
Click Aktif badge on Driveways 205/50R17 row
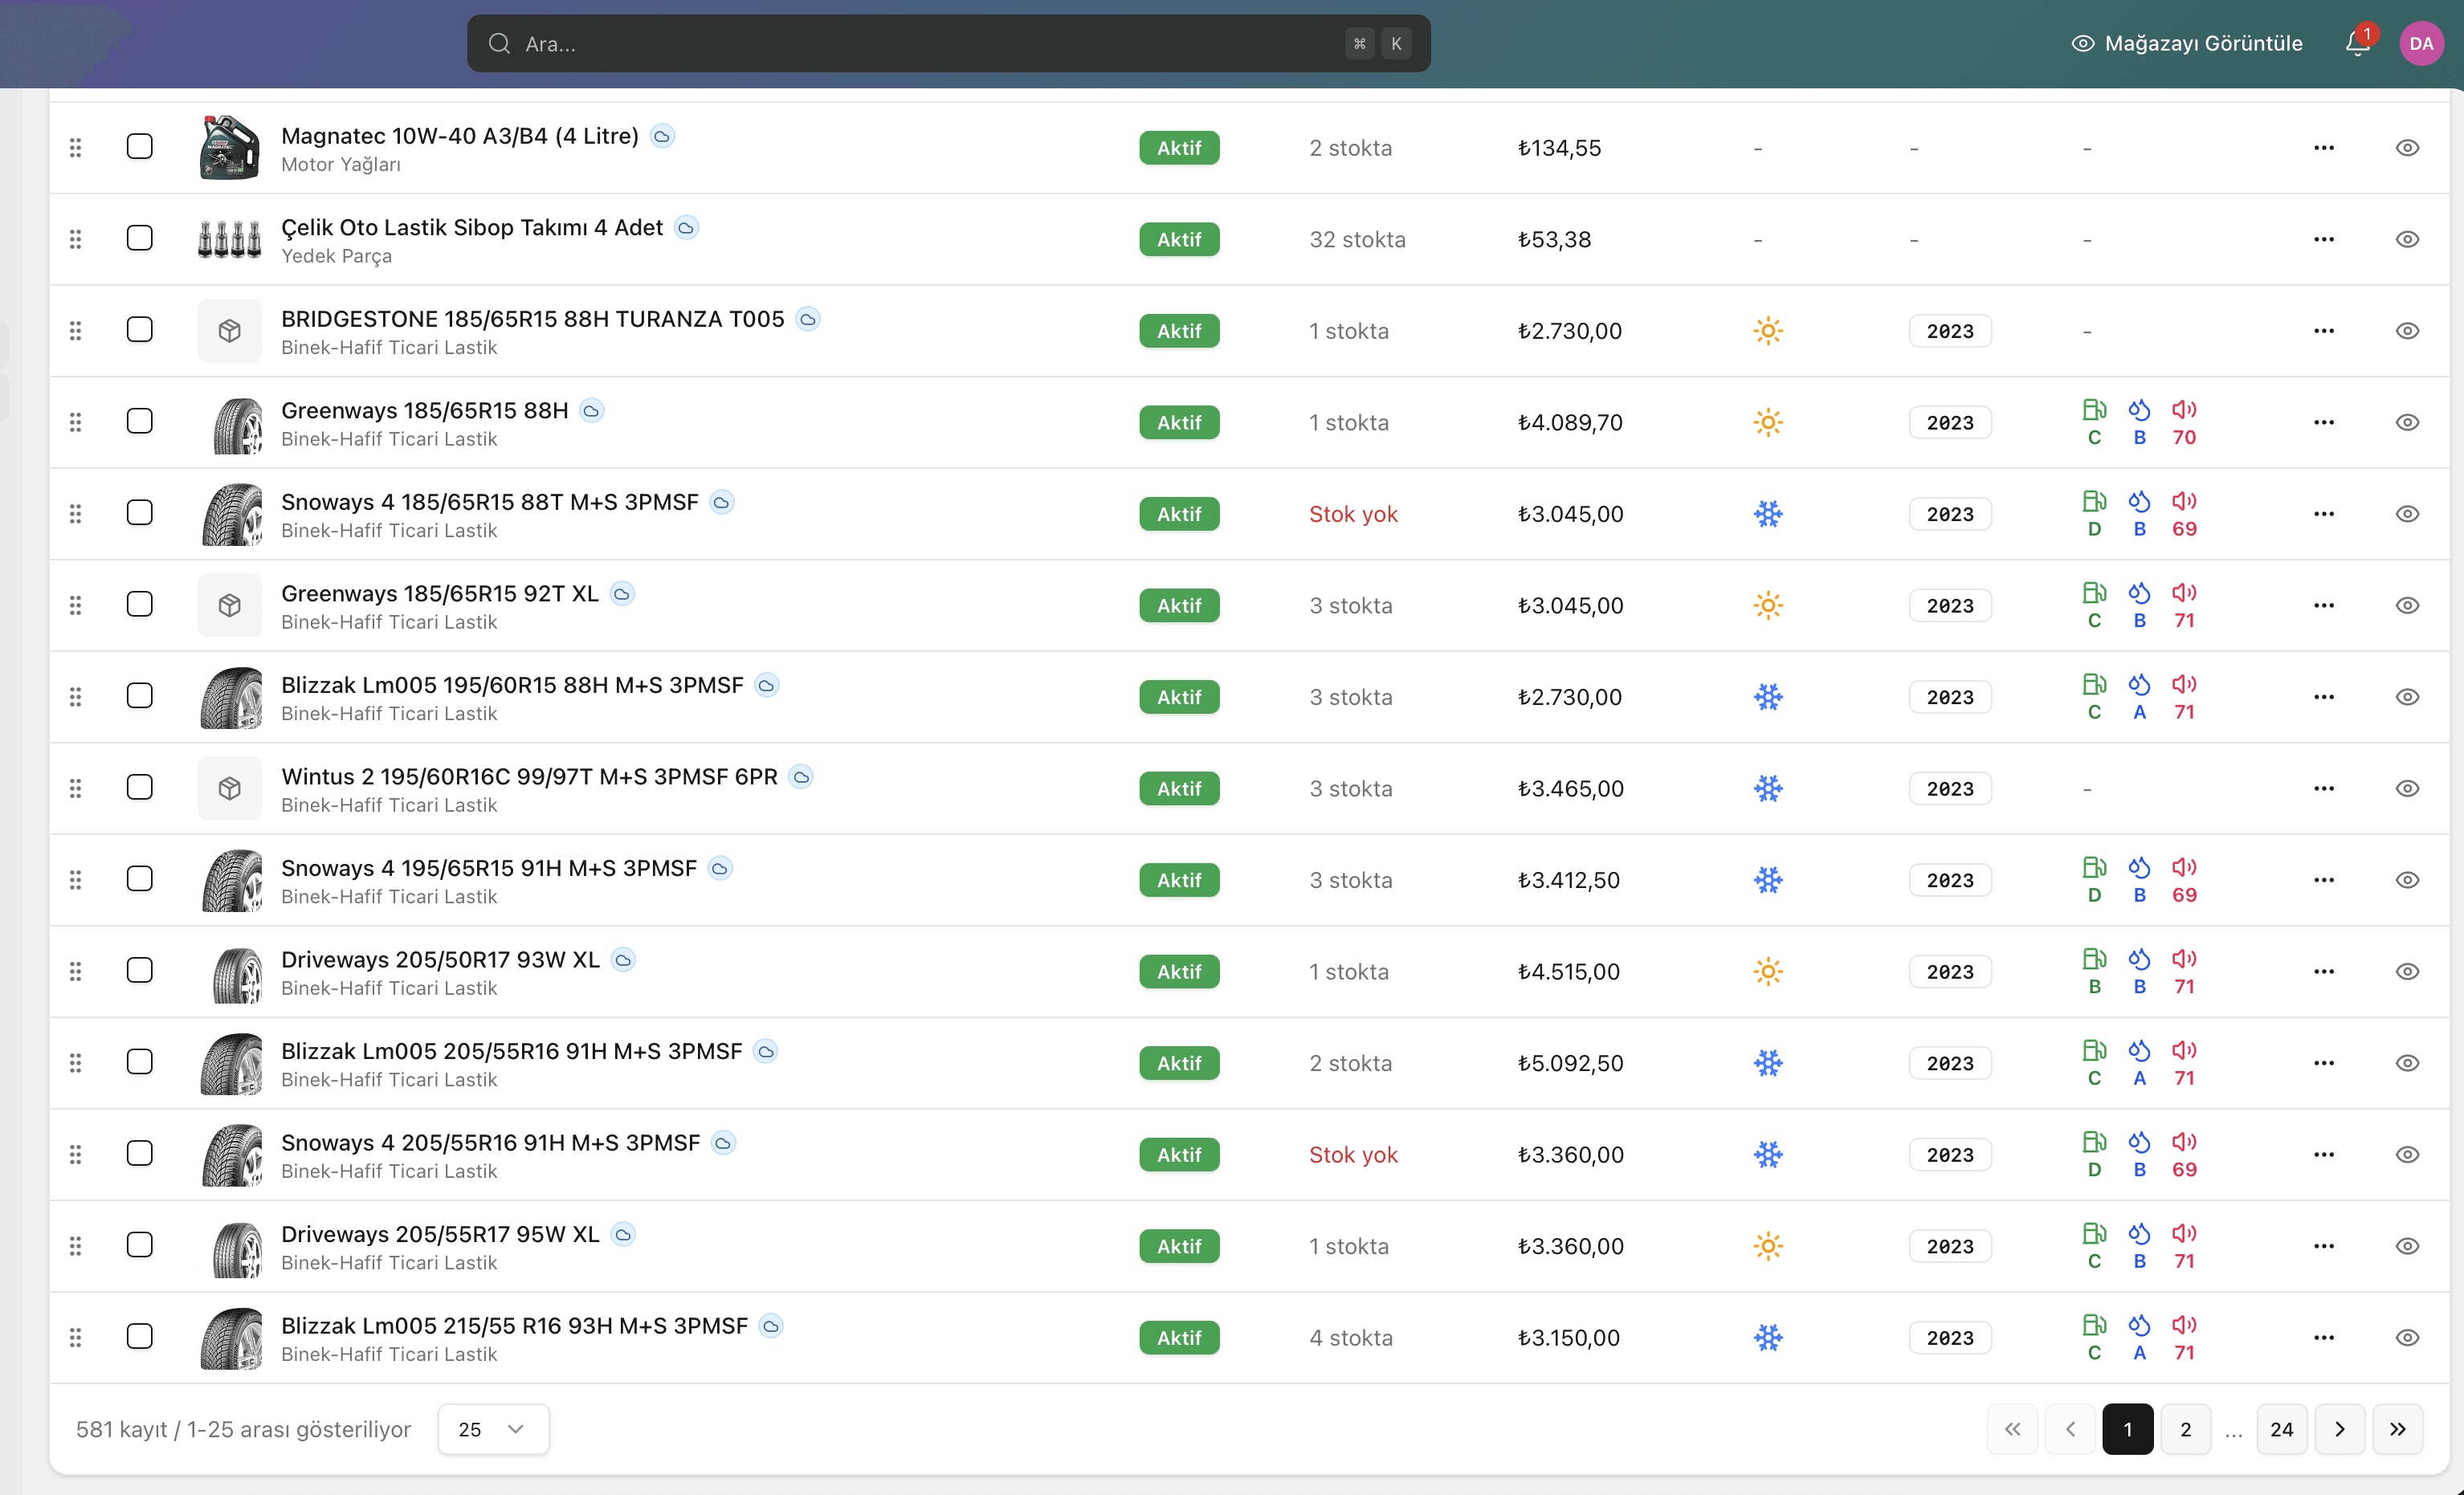click(1179, 972)
